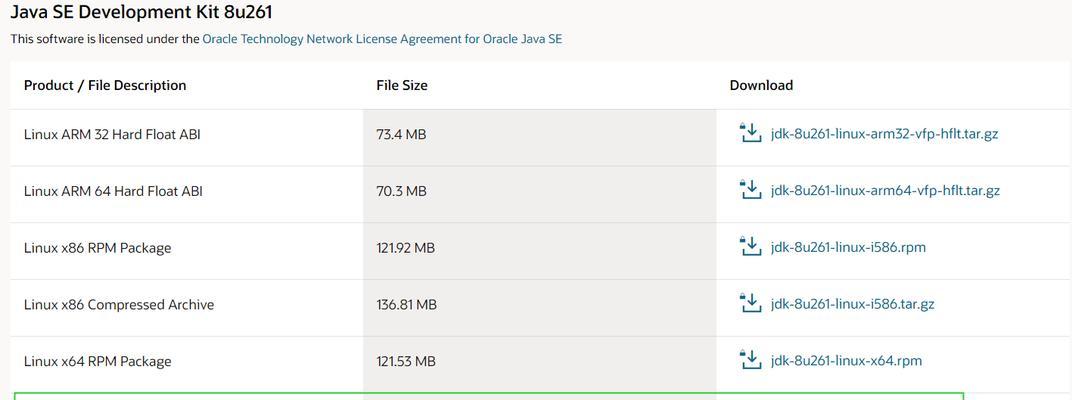This screenshot has width=1072, height=400.
Task: Click download icon beside arm64-vfp-hflt.tar.gz file
Action: point(751,189)
